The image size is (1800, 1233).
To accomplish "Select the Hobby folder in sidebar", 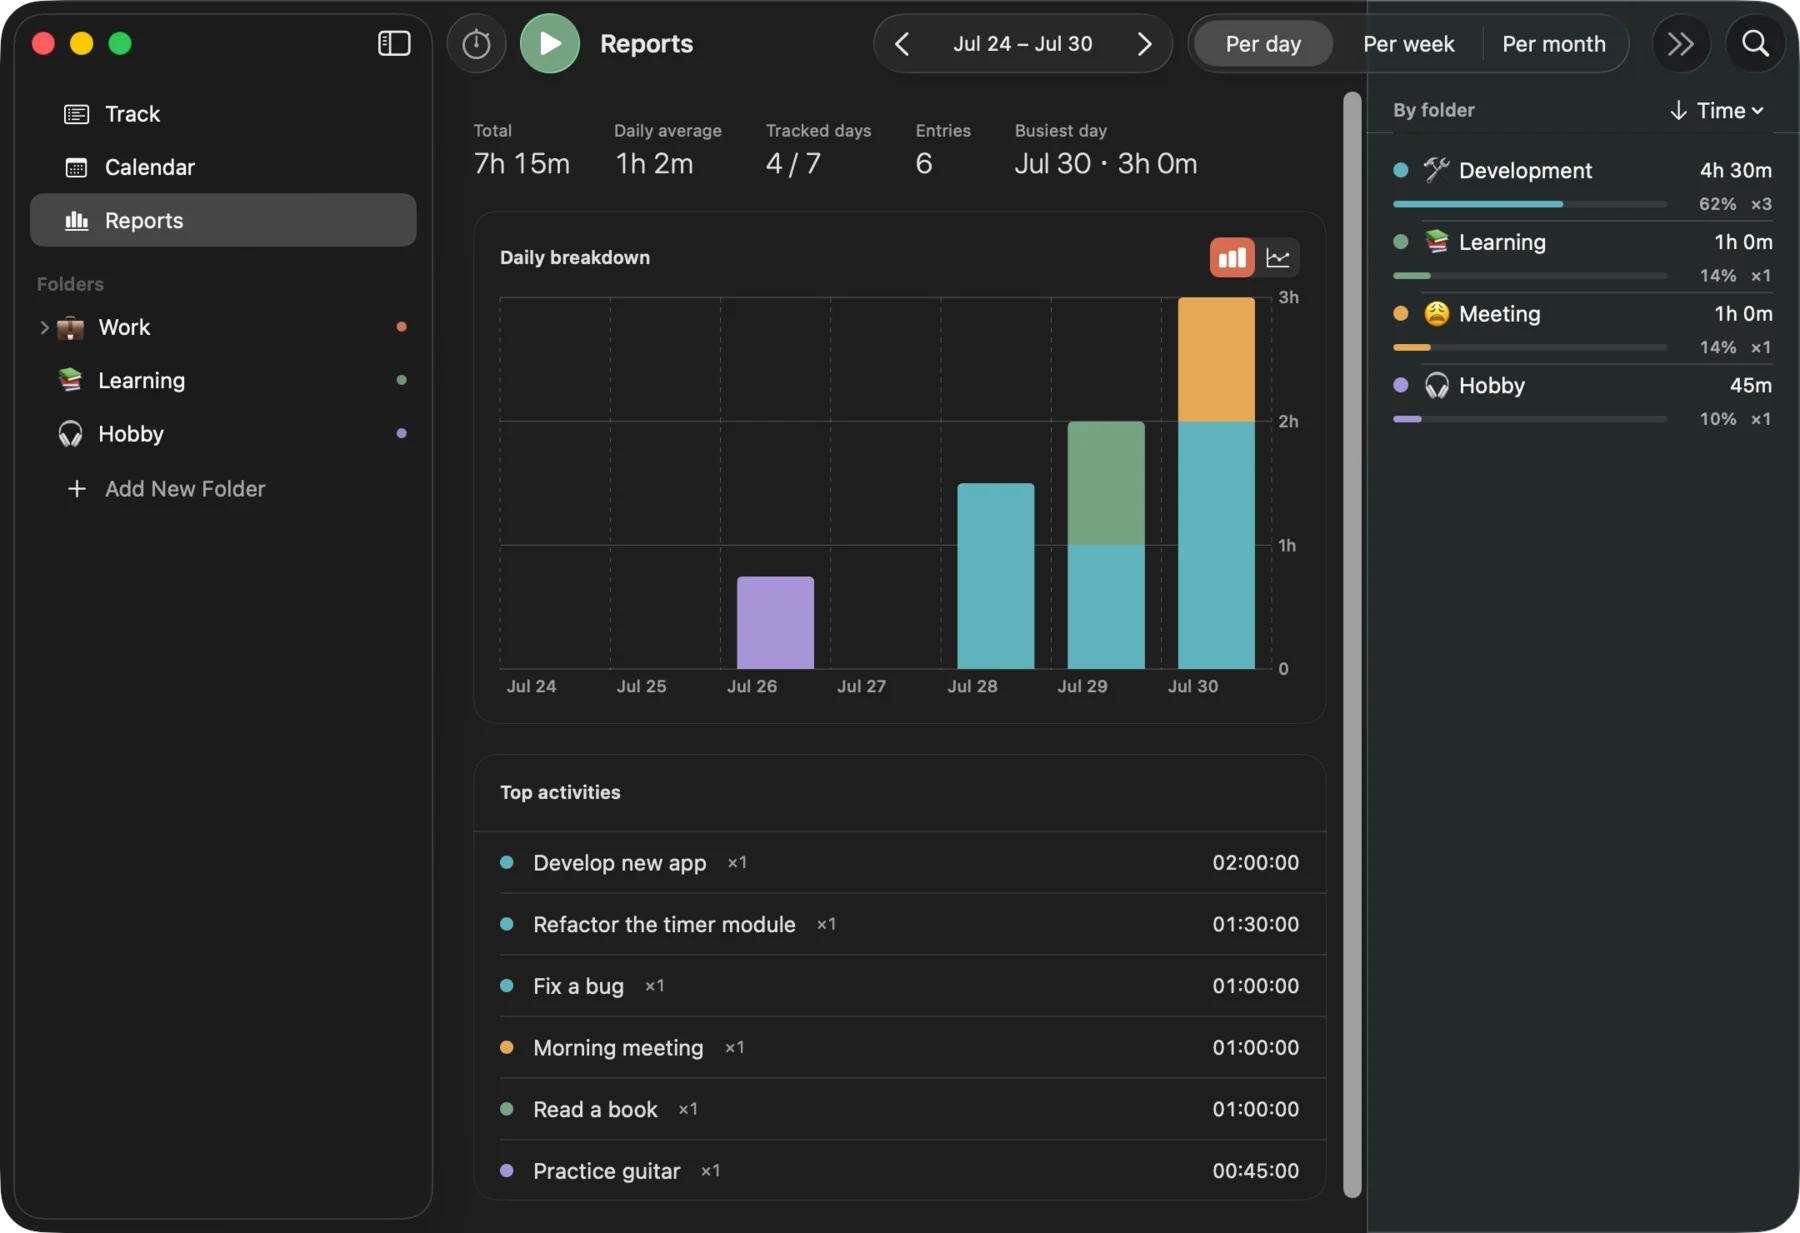I will pyautogui.click(x=223, y=434).
